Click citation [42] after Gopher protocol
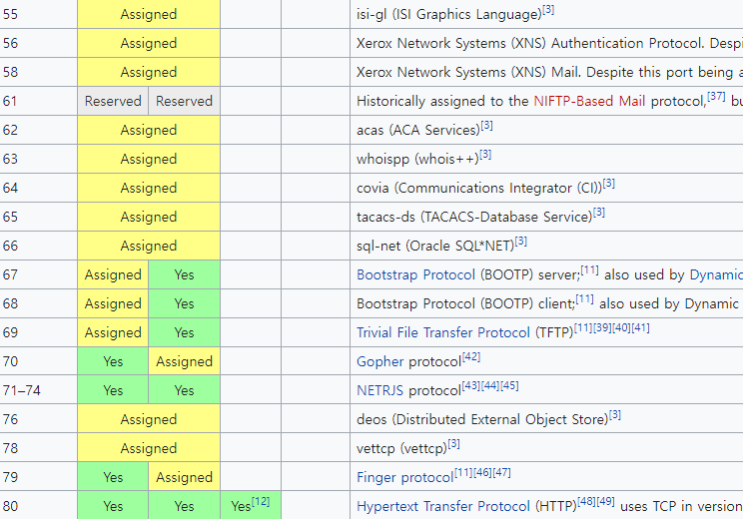743x519 pixels. 471,356
